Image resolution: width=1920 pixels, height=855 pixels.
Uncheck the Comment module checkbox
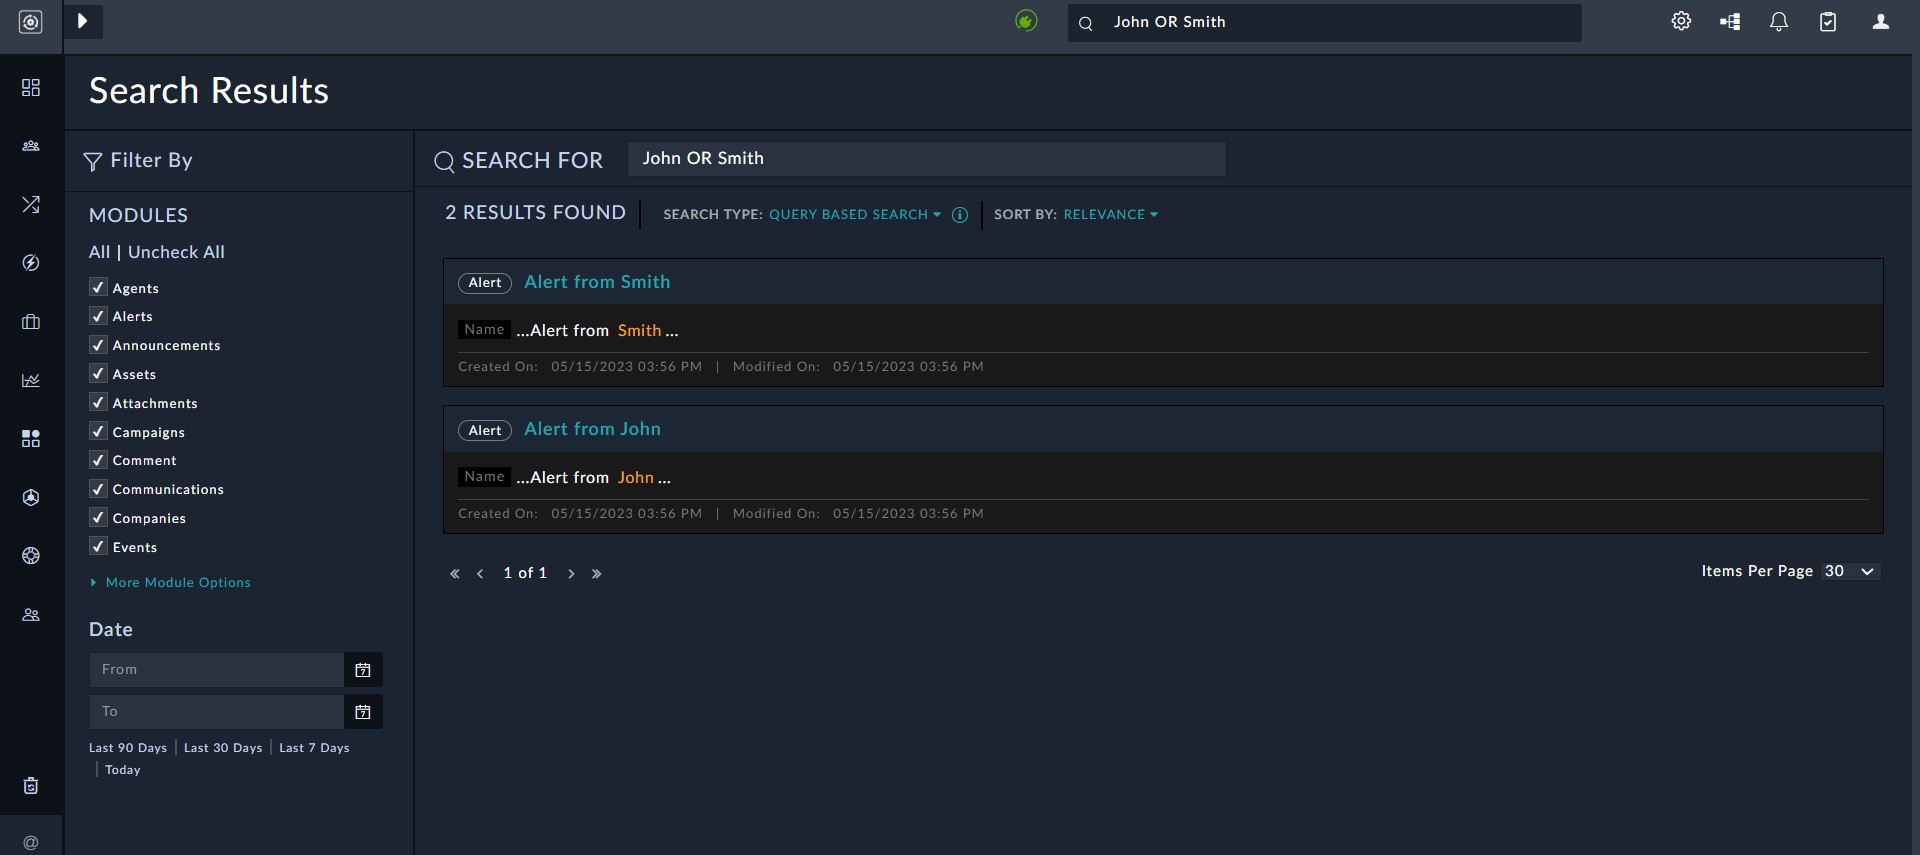coord(98,460)
